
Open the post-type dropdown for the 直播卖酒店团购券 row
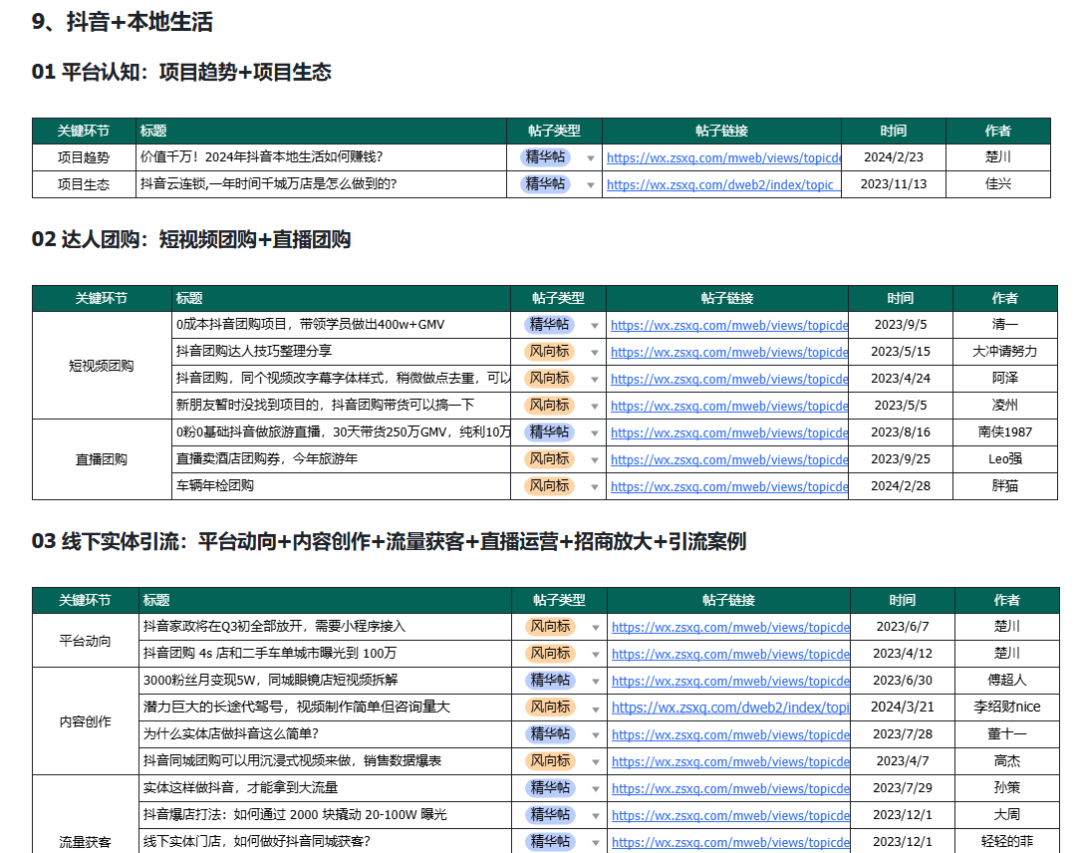tap(594, 460)
